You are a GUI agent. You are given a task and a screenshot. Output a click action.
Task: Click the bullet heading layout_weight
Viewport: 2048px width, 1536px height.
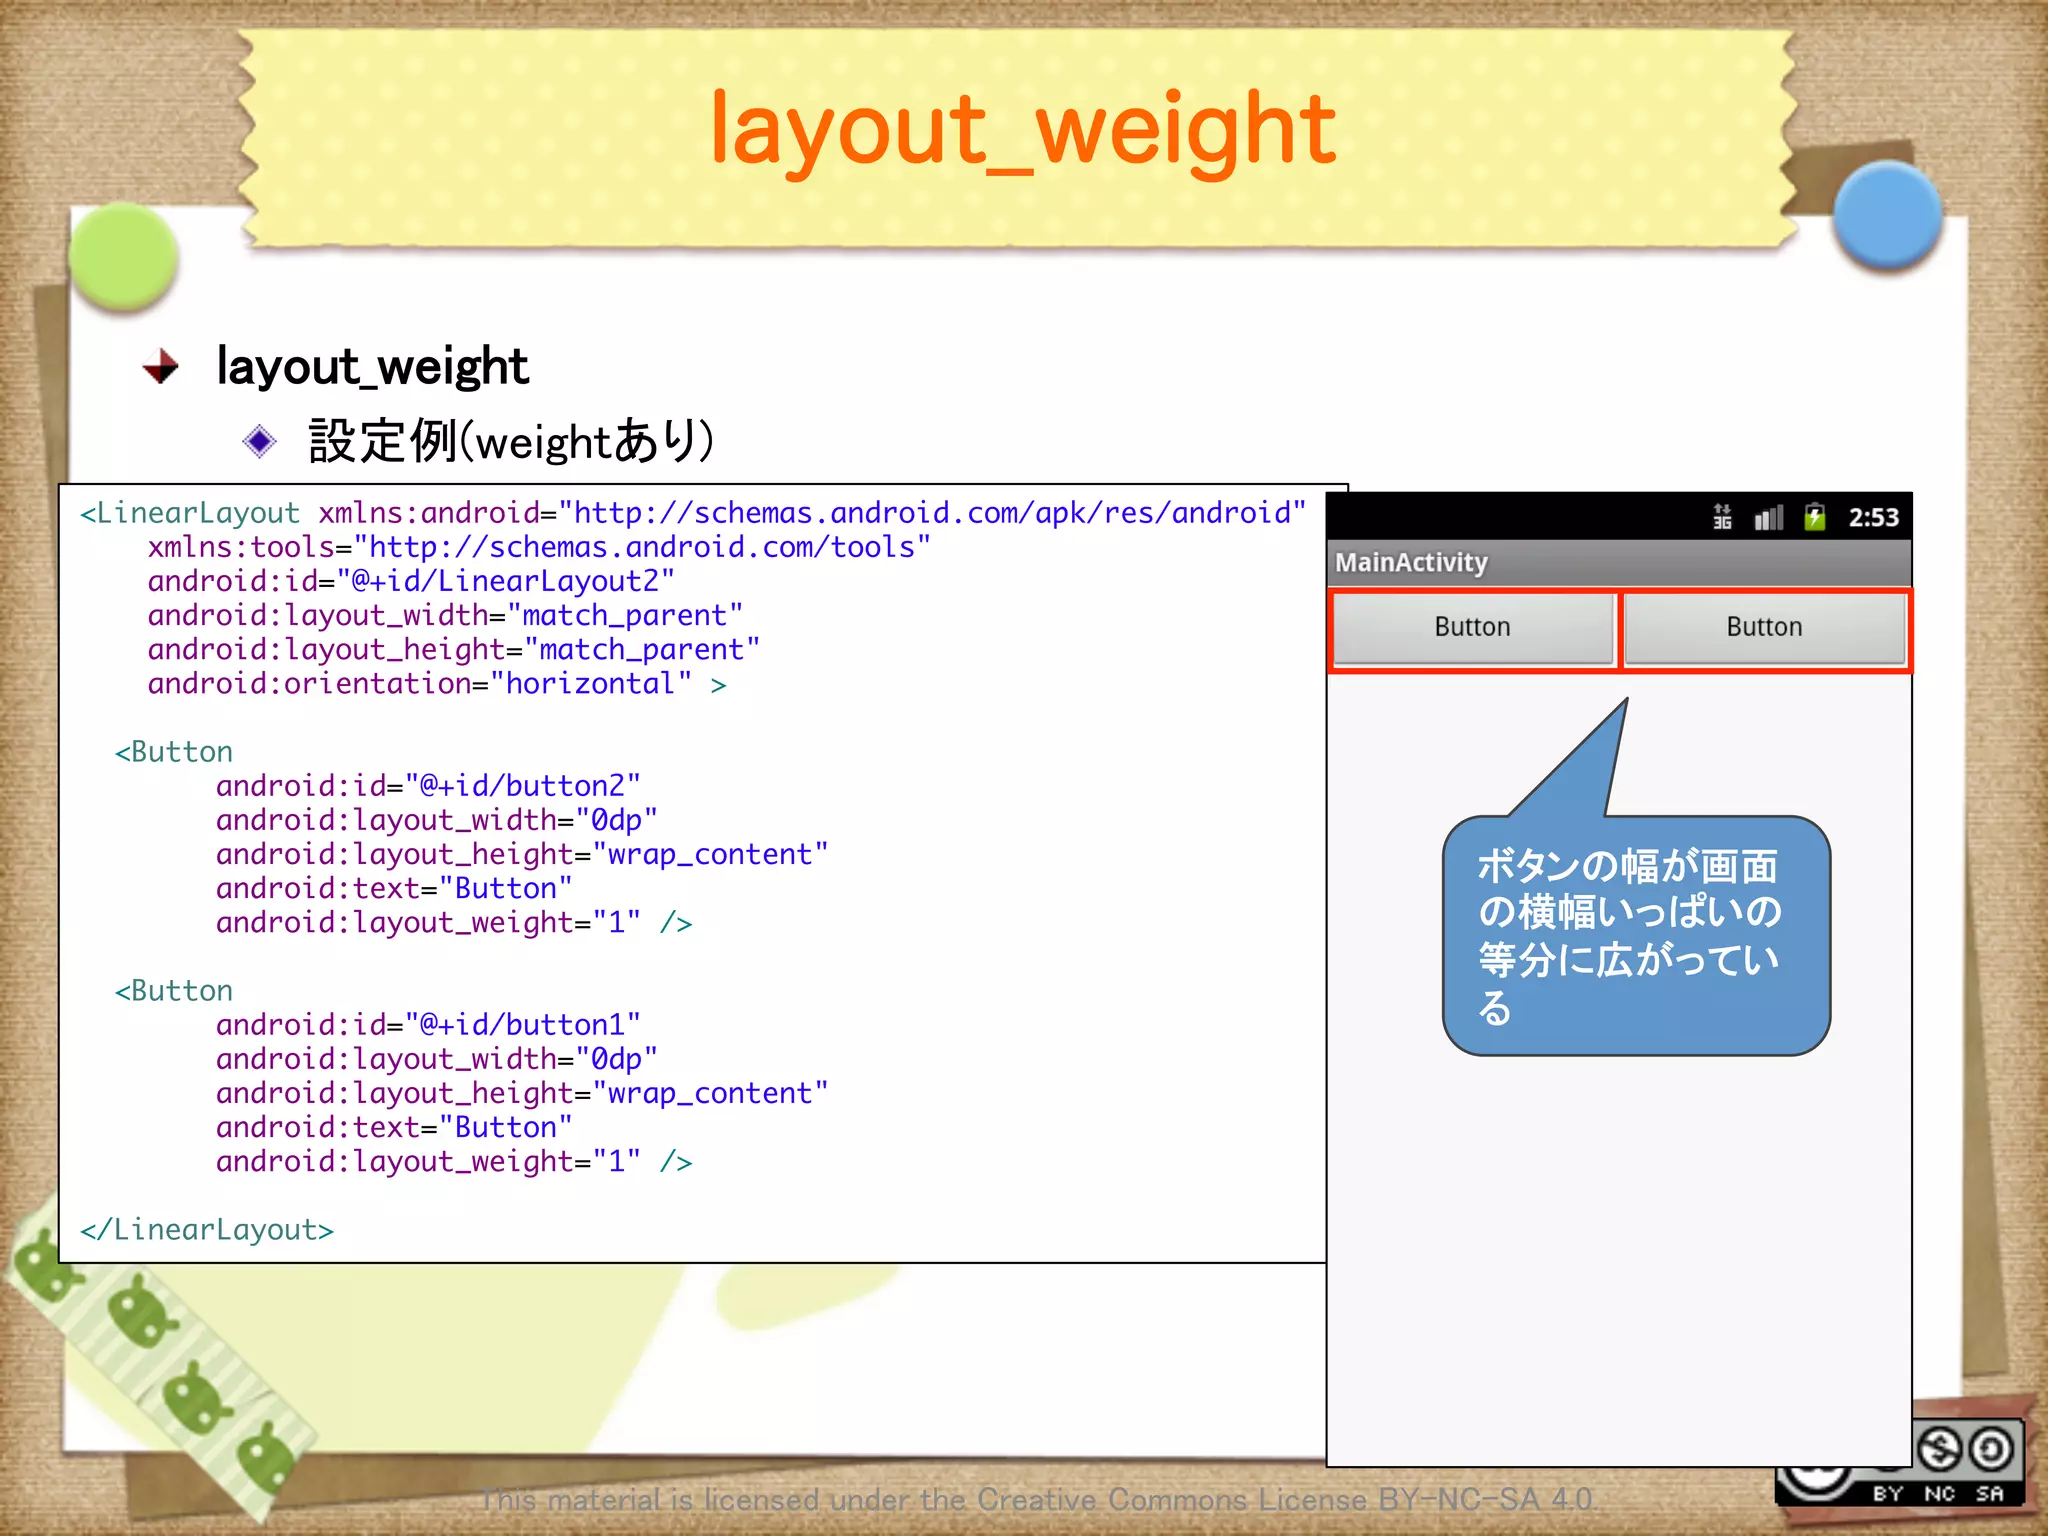pos(372,366)
